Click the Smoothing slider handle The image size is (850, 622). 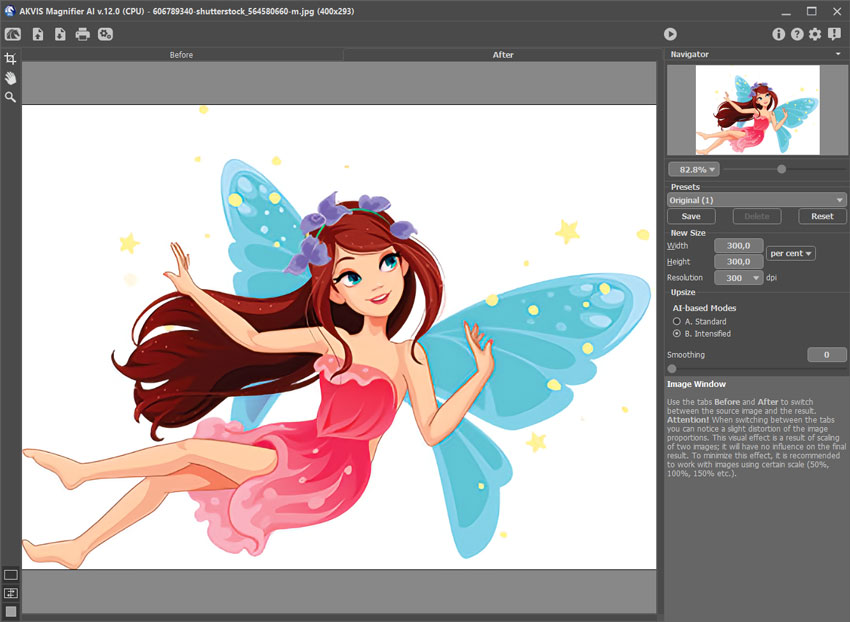pyautogui.click(x=672, y=369)
